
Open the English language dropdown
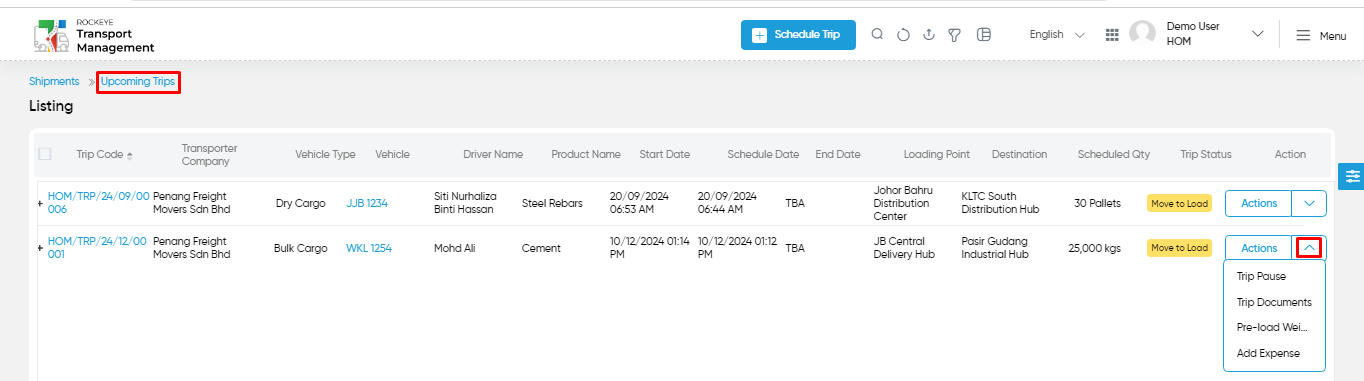(1057, 35)
